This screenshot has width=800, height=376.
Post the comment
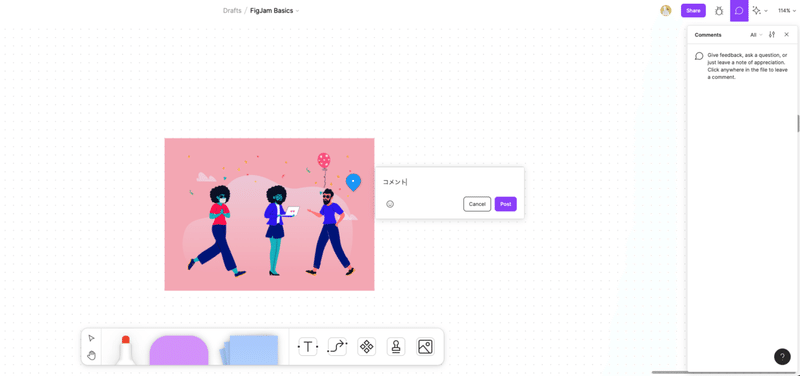(x=506, y=204)
